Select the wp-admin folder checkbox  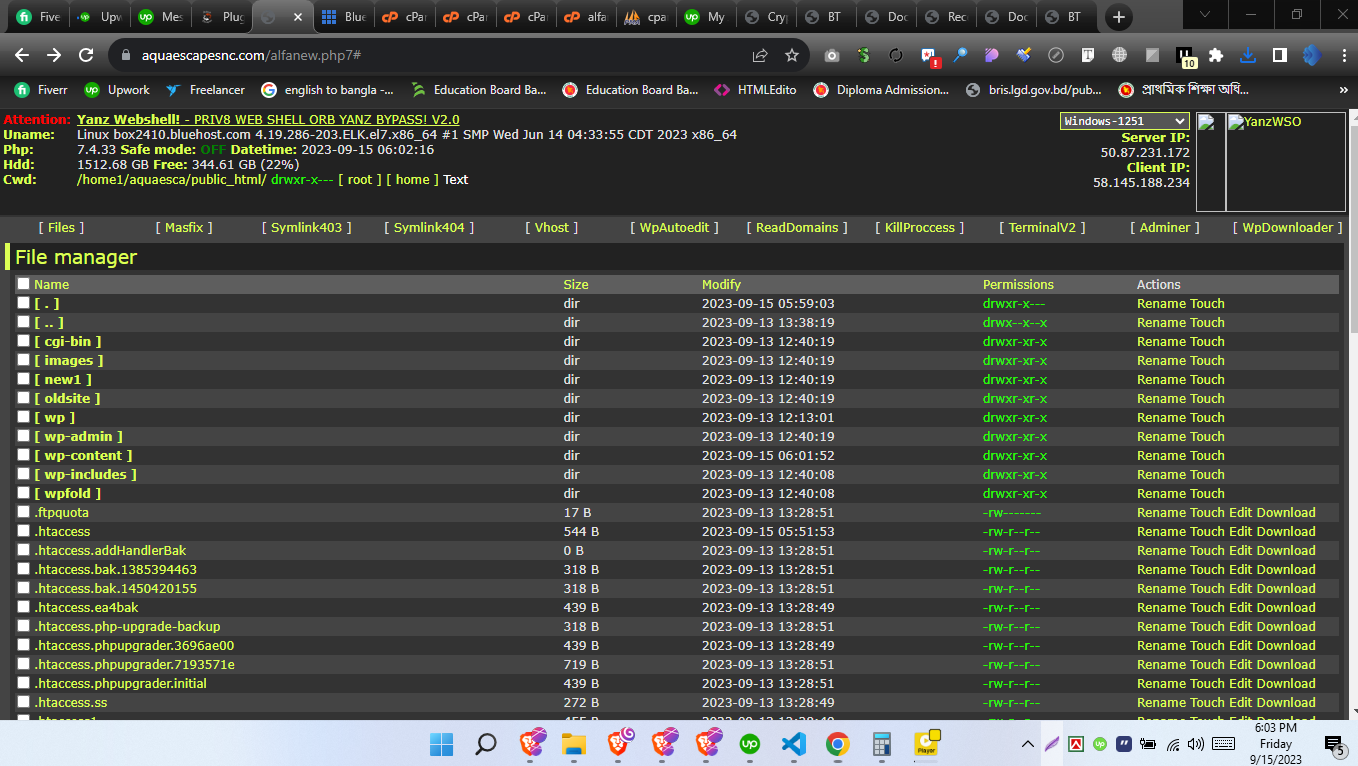click(x=23, y=436)
